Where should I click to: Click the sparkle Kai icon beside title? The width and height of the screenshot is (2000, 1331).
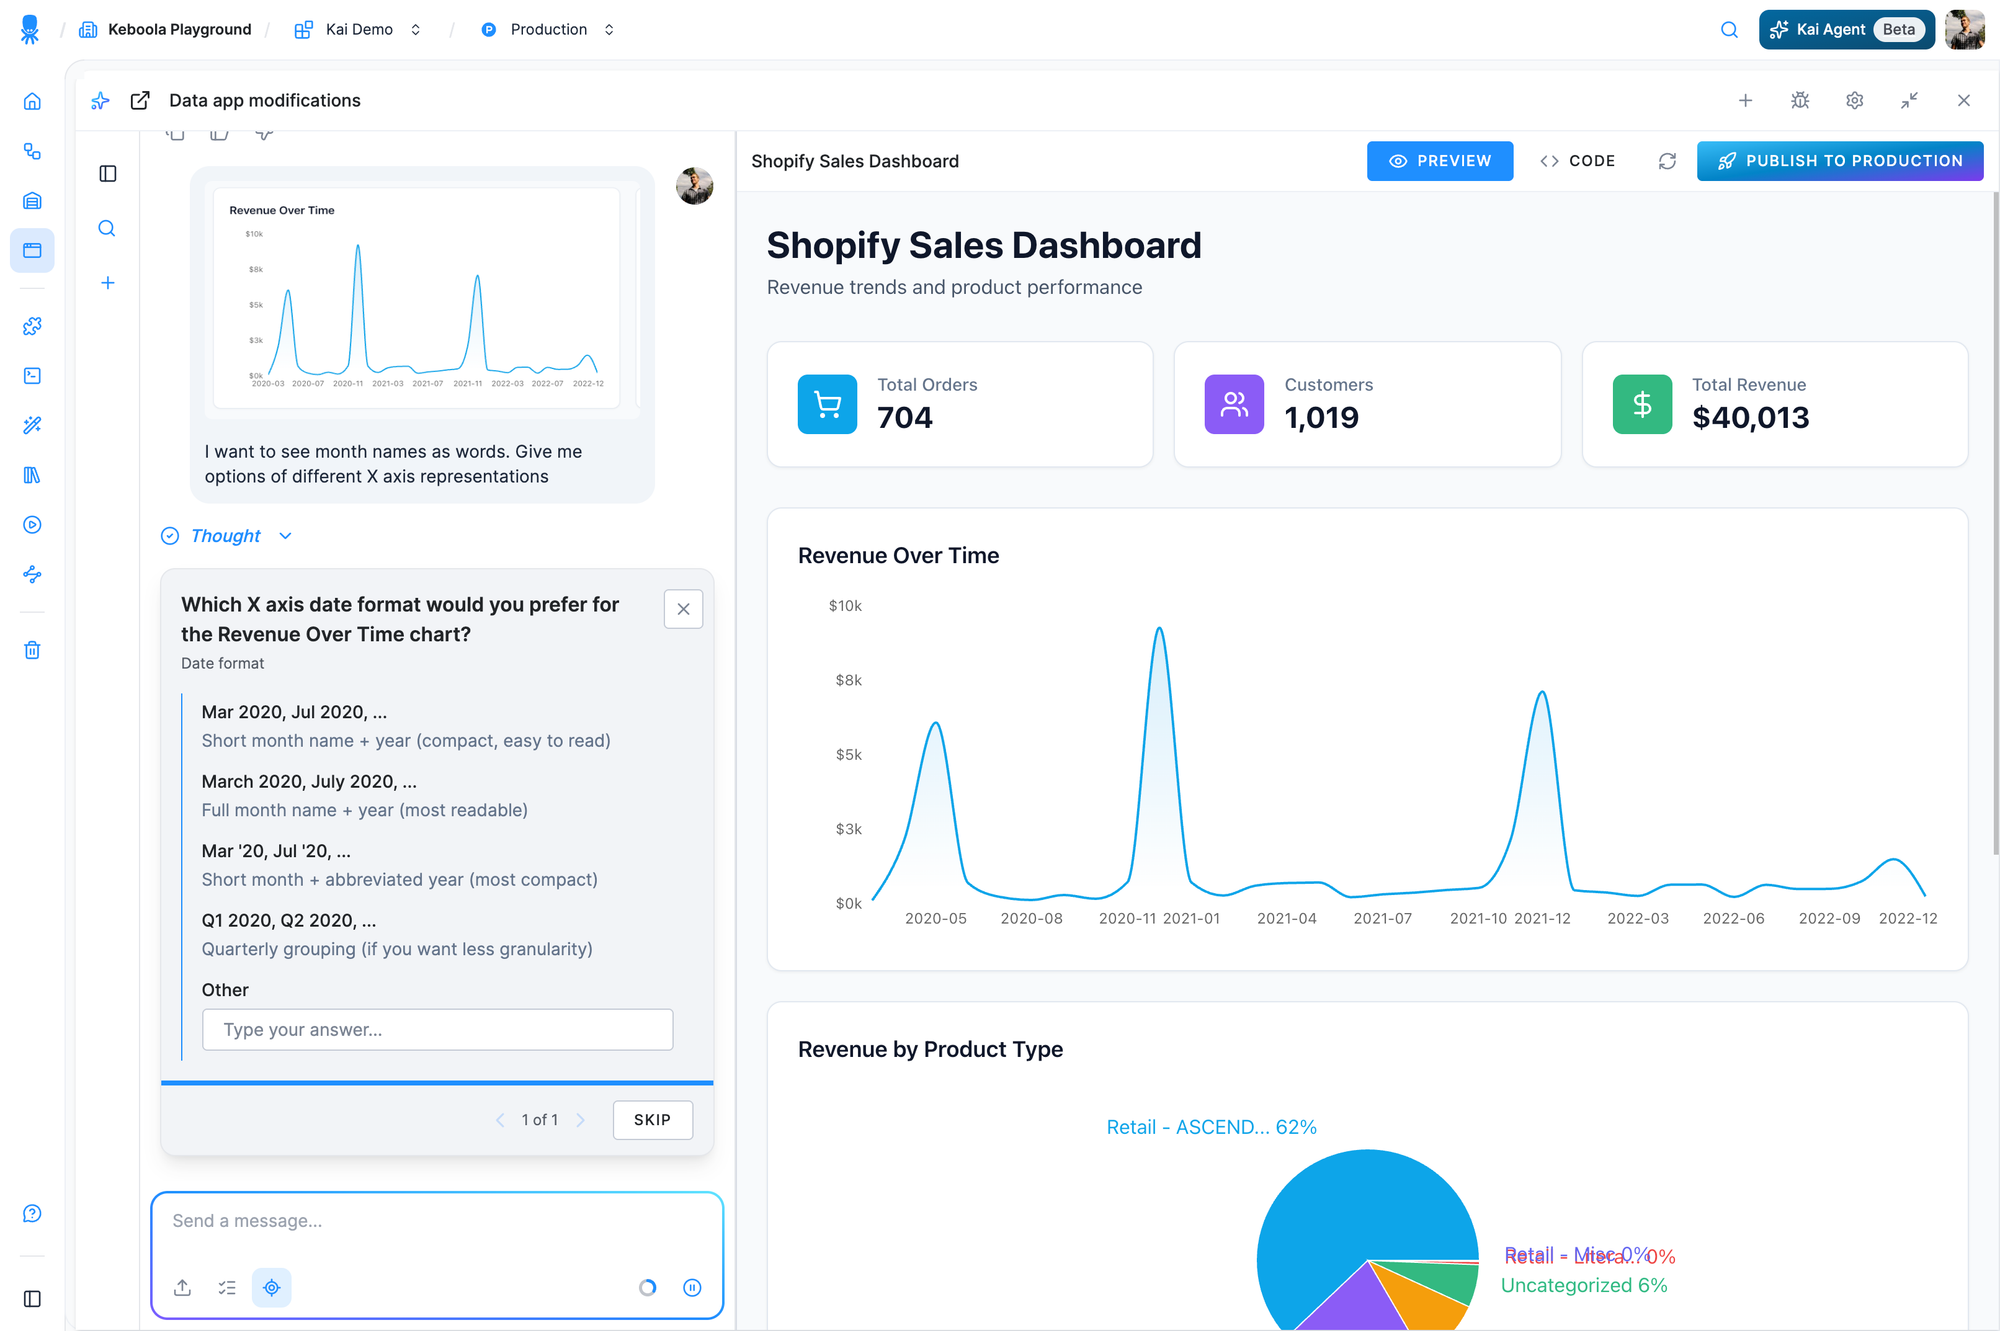pyautogui.click(x=100, y=100)
